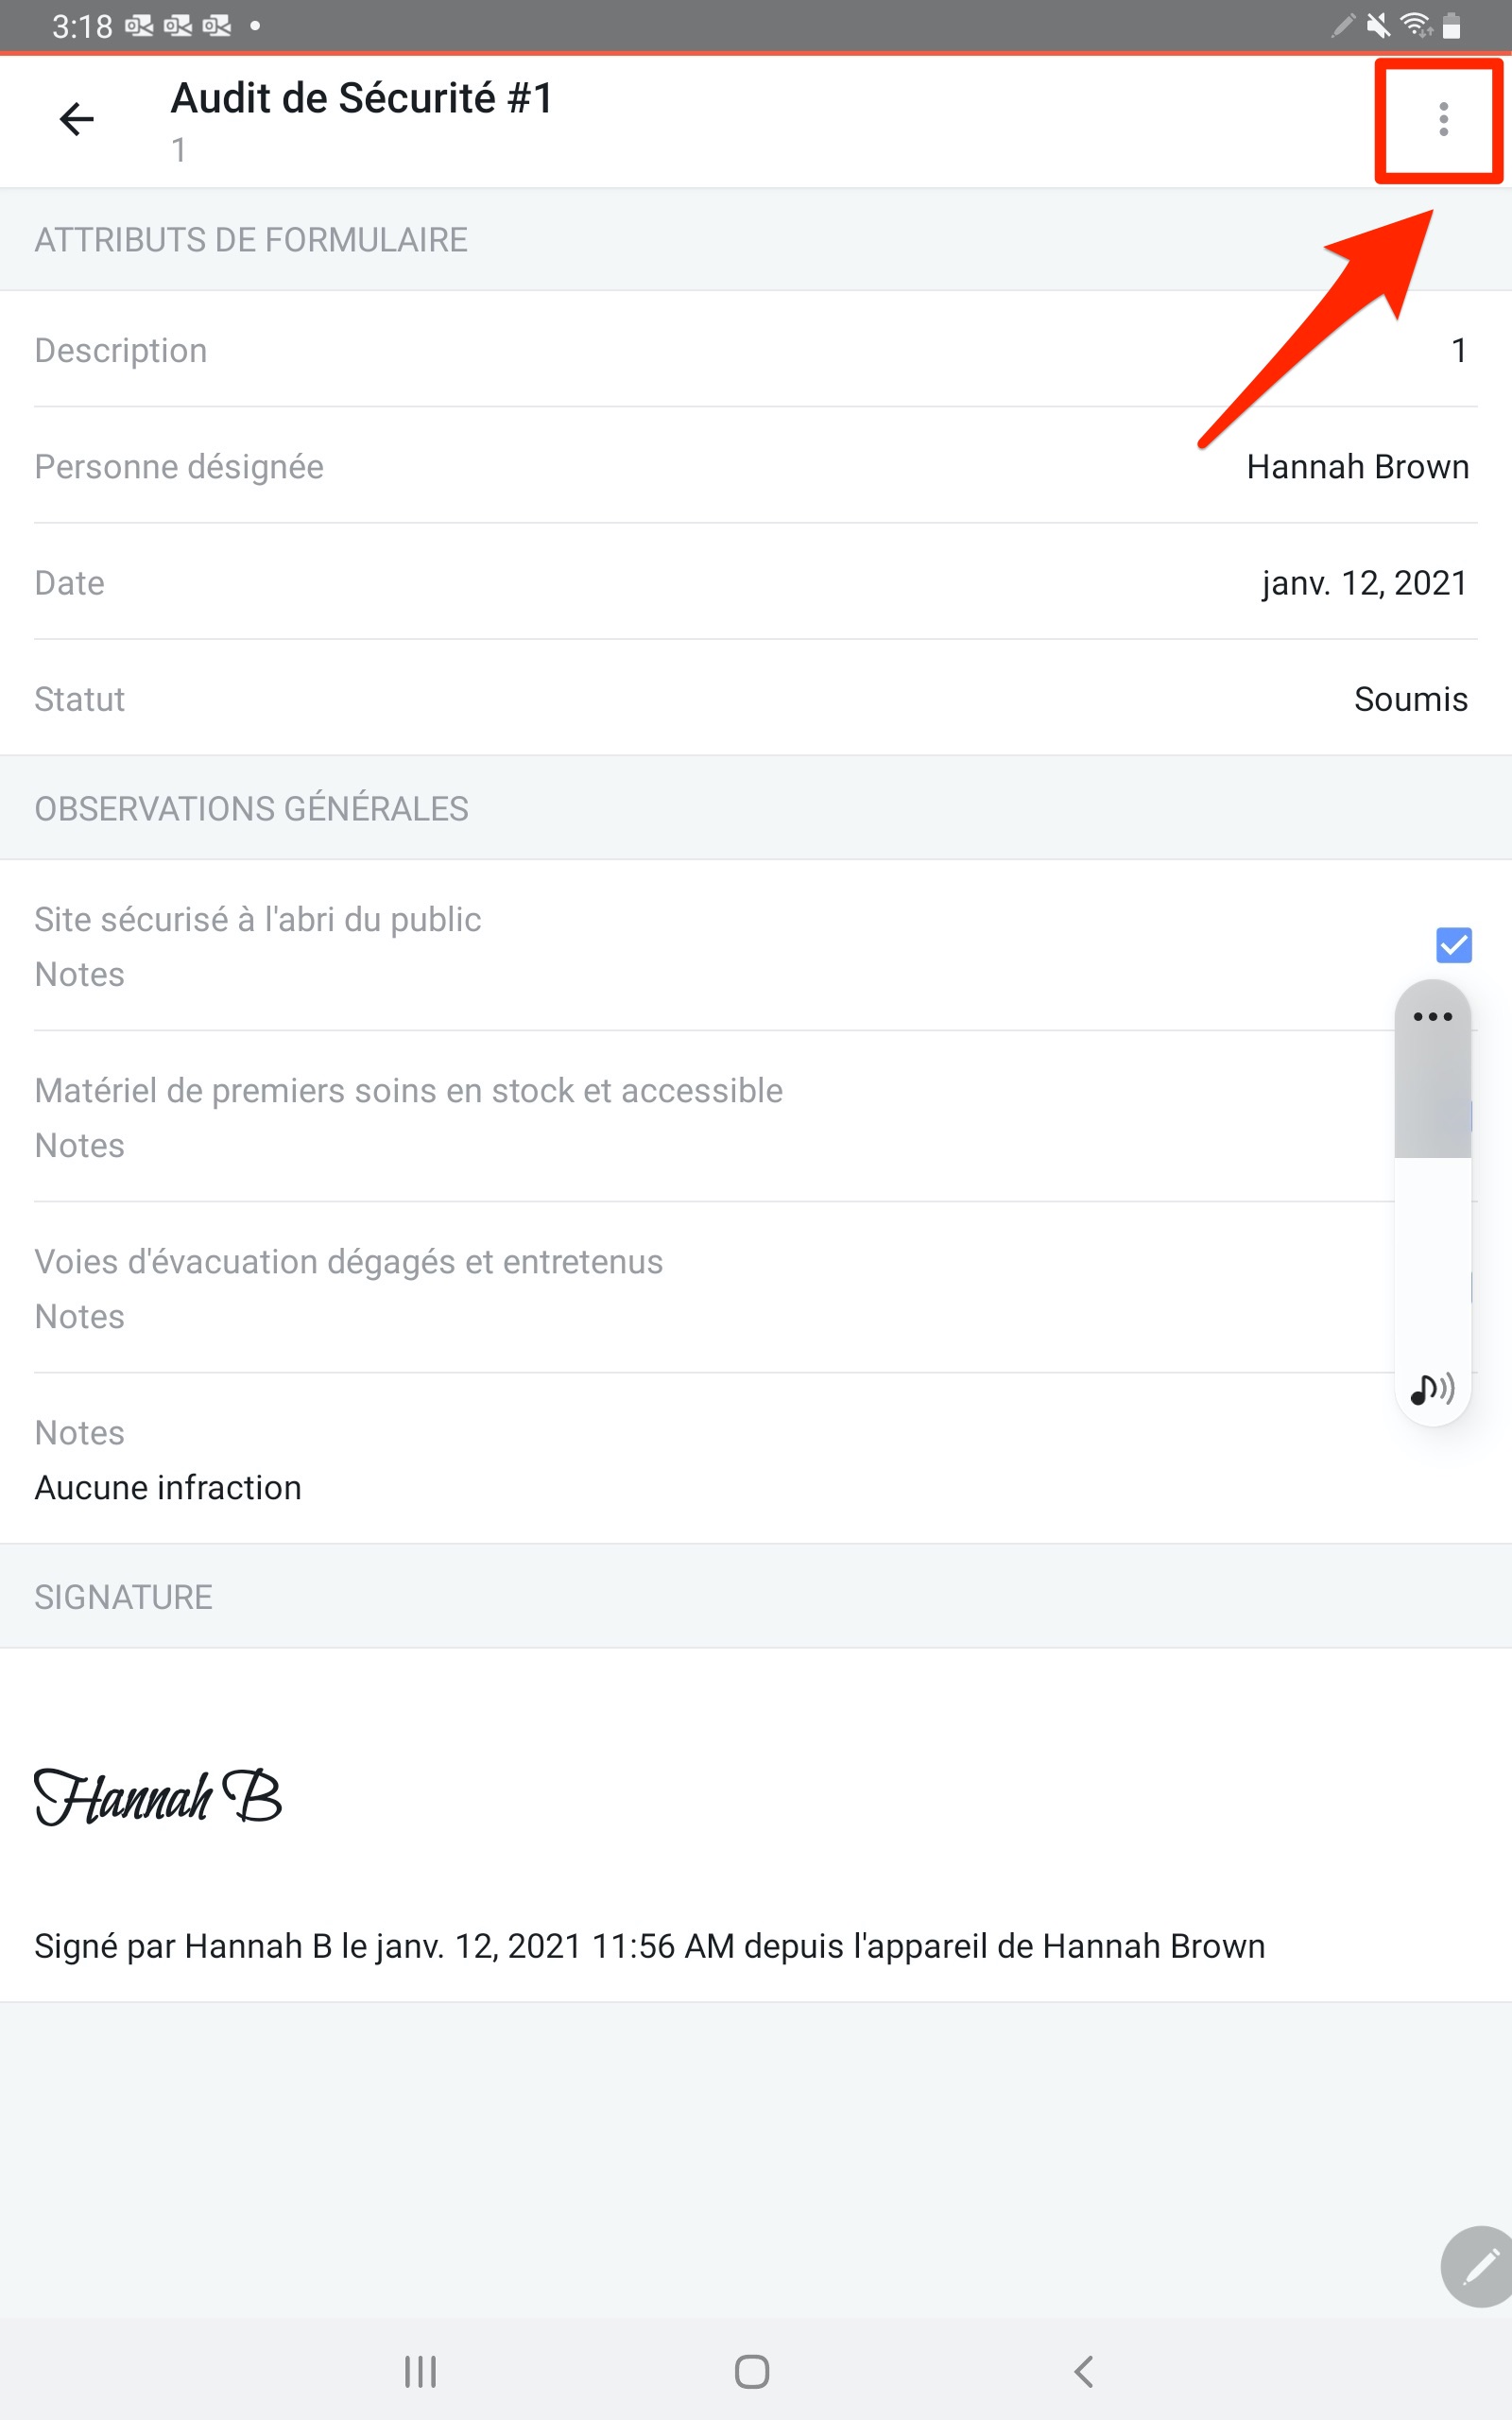
Task: Expand volume panel with three dots
Action: [x=1432, y=1017]
